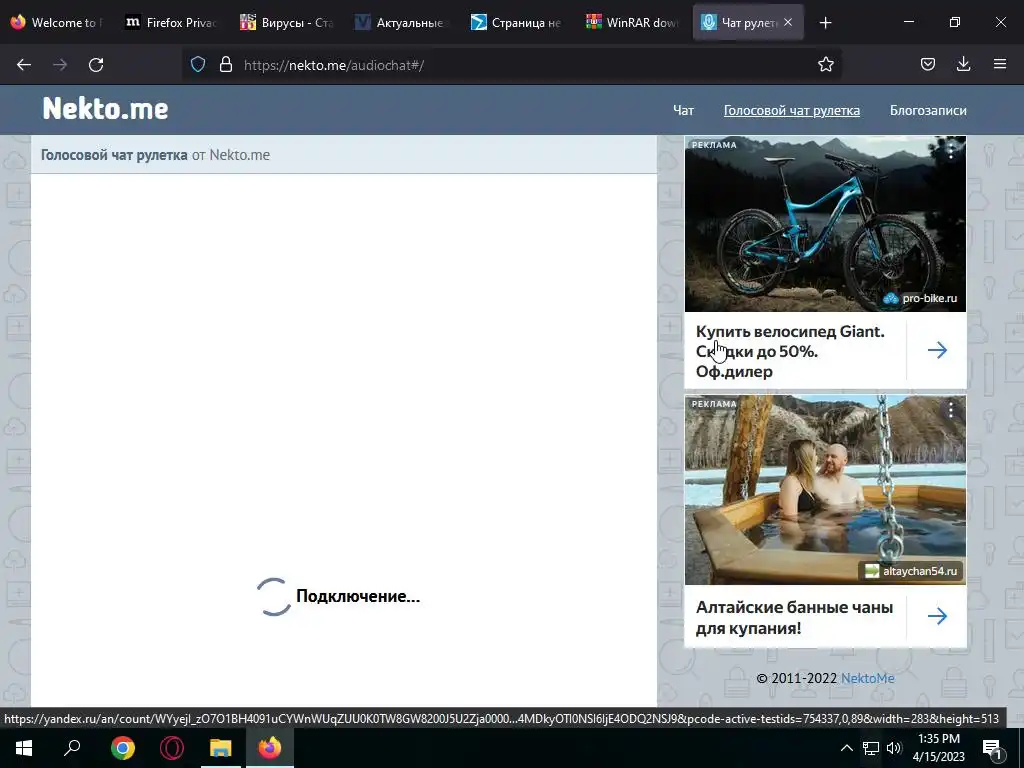Click the arrow on the Giant bicycle ad
Image resolution: width=1024 pixels, height=768 pixels.
(x=937, y=350)
